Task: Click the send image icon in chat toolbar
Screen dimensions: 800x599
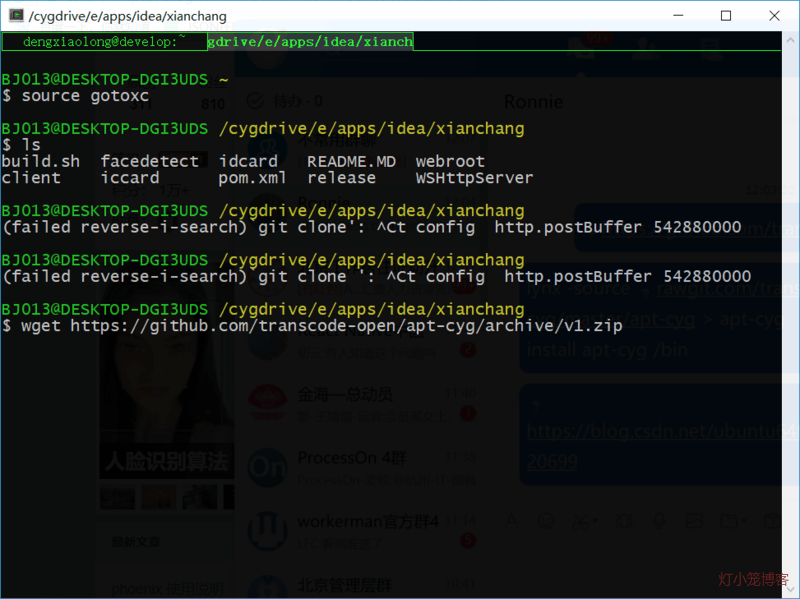Action: point(694,521)
